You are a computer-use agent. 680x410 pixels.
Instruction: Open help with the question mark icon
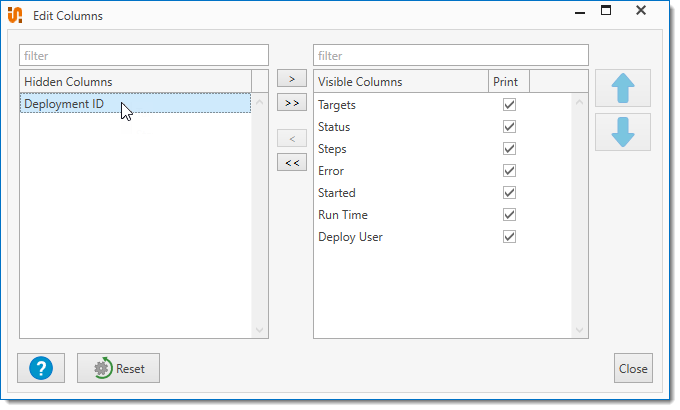[x=41, y=368]
